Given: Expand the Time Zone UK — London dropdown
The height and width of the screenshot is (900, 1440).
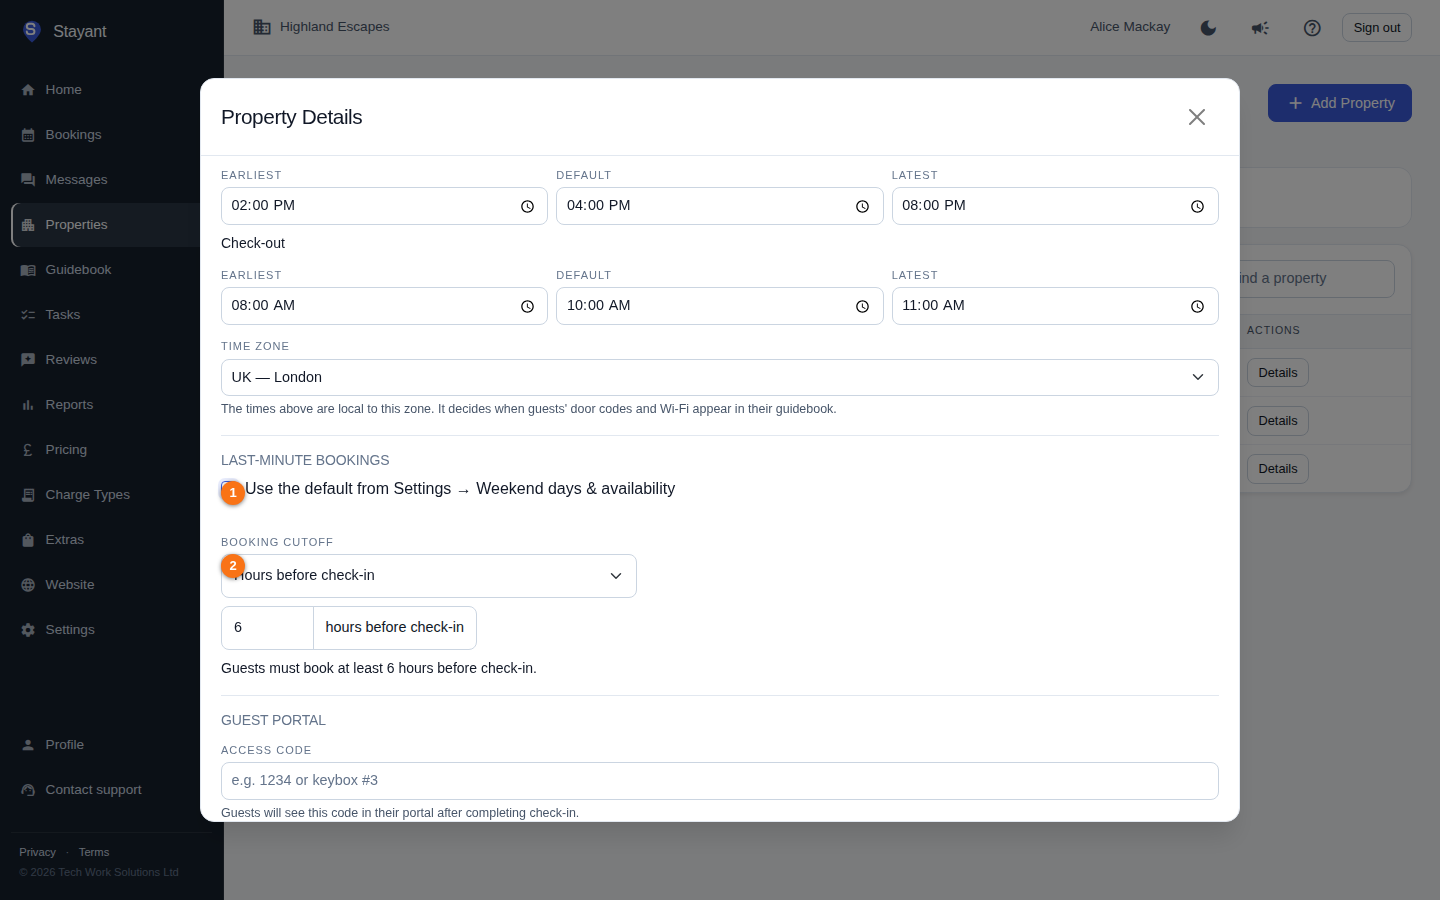Looking at the screenshot, I should (x=720, y=378).
